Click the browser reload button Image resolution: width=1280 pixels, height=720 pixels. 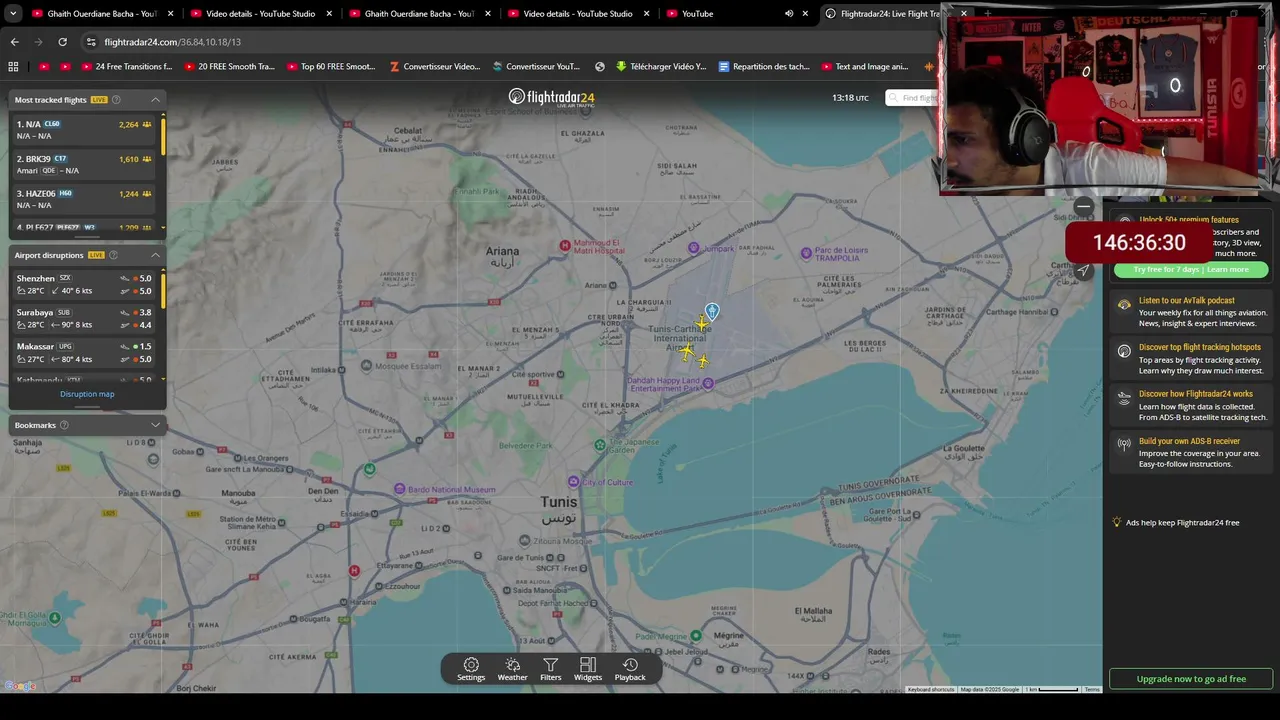(x=62, y=42)
